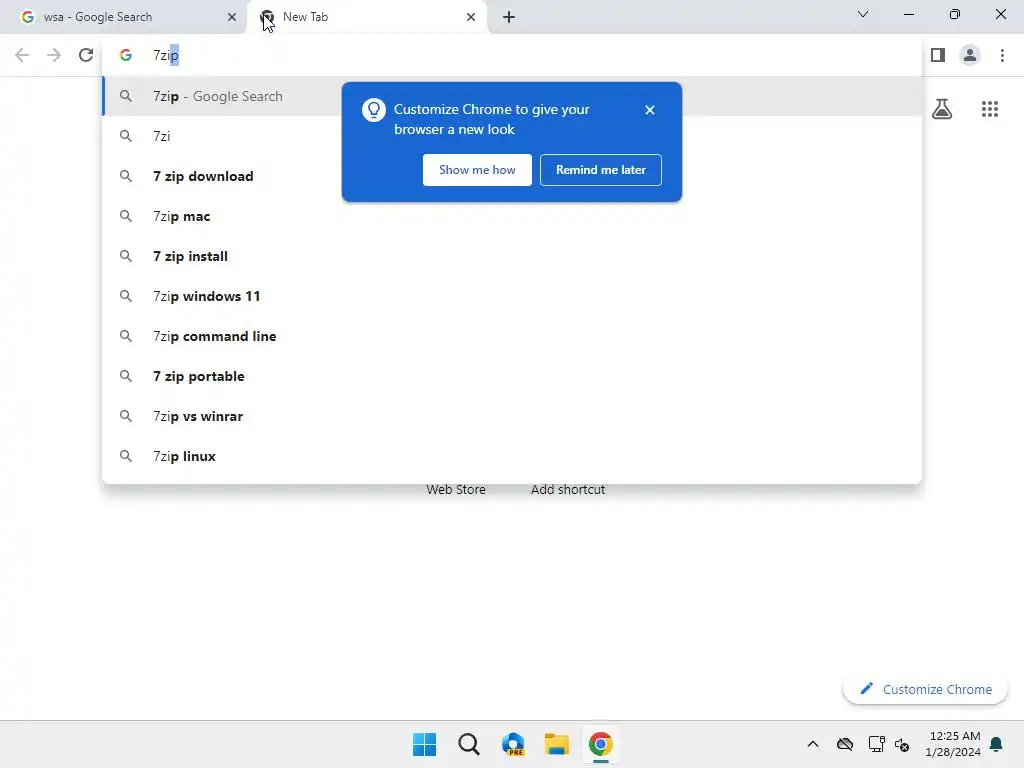The width and height of the screenshot is (1024, 768).
Task: Click the address bar text 7zip
Action: (x=166, y=56)
